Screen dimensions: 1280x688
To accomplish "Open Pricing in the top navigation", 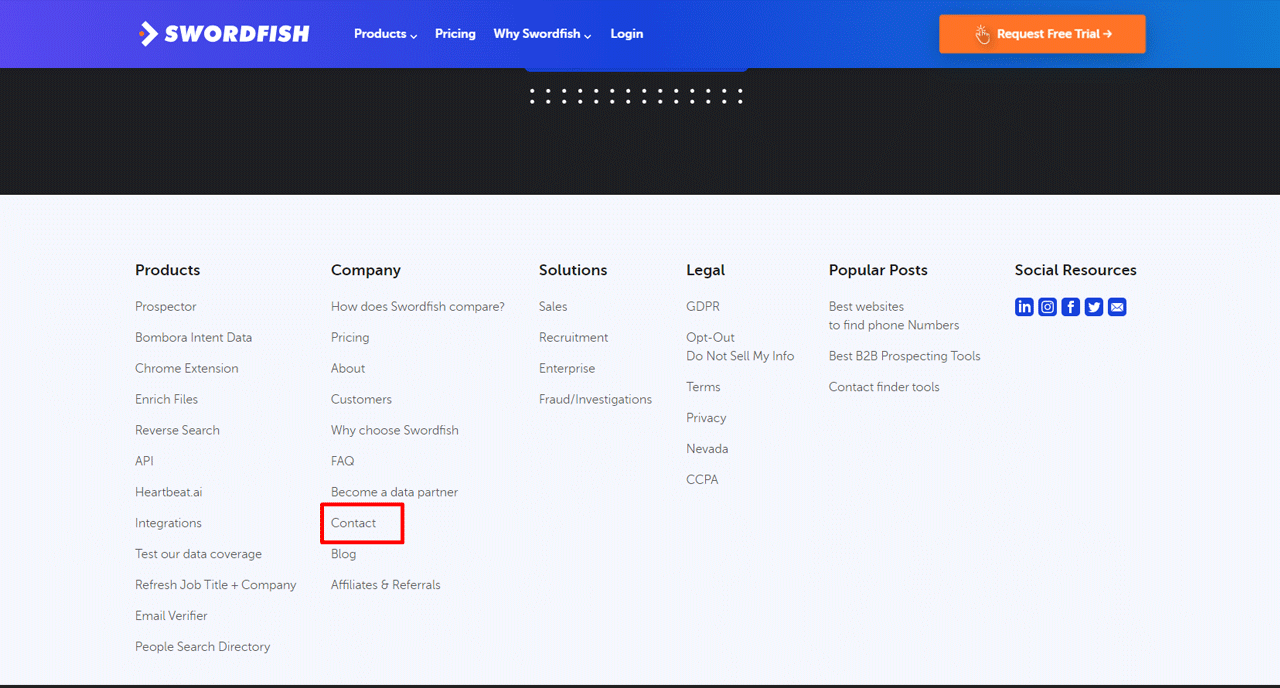I will (455, 34).
